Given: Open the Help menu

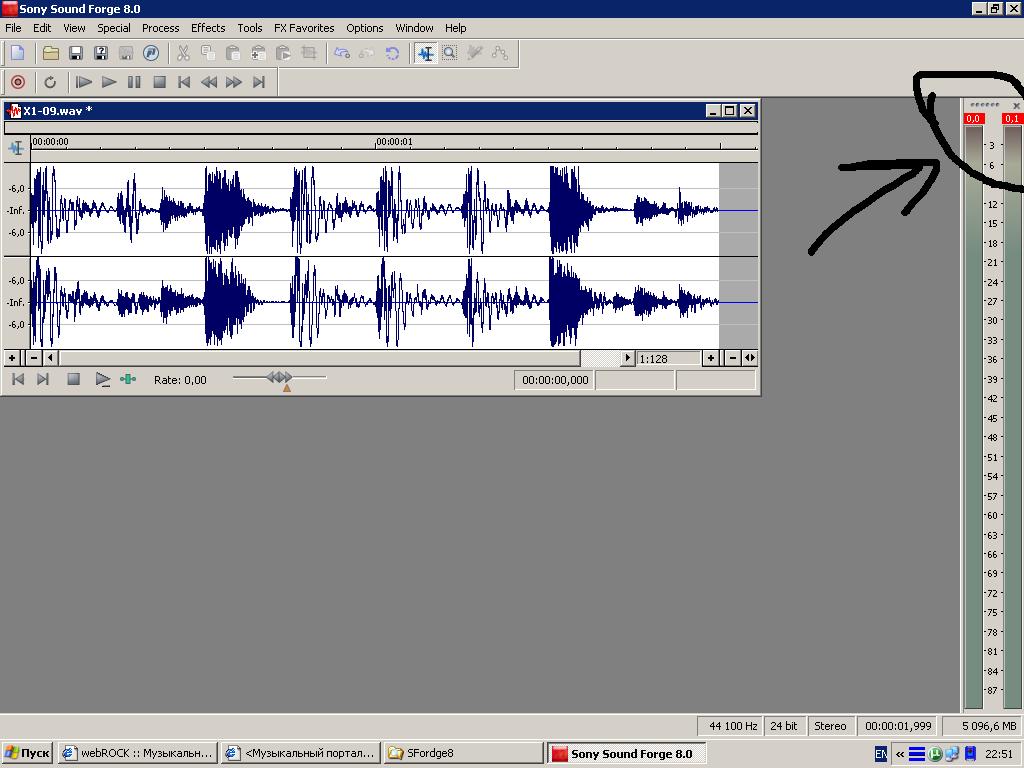Looking at the screenshot, I should pos(455,28).
